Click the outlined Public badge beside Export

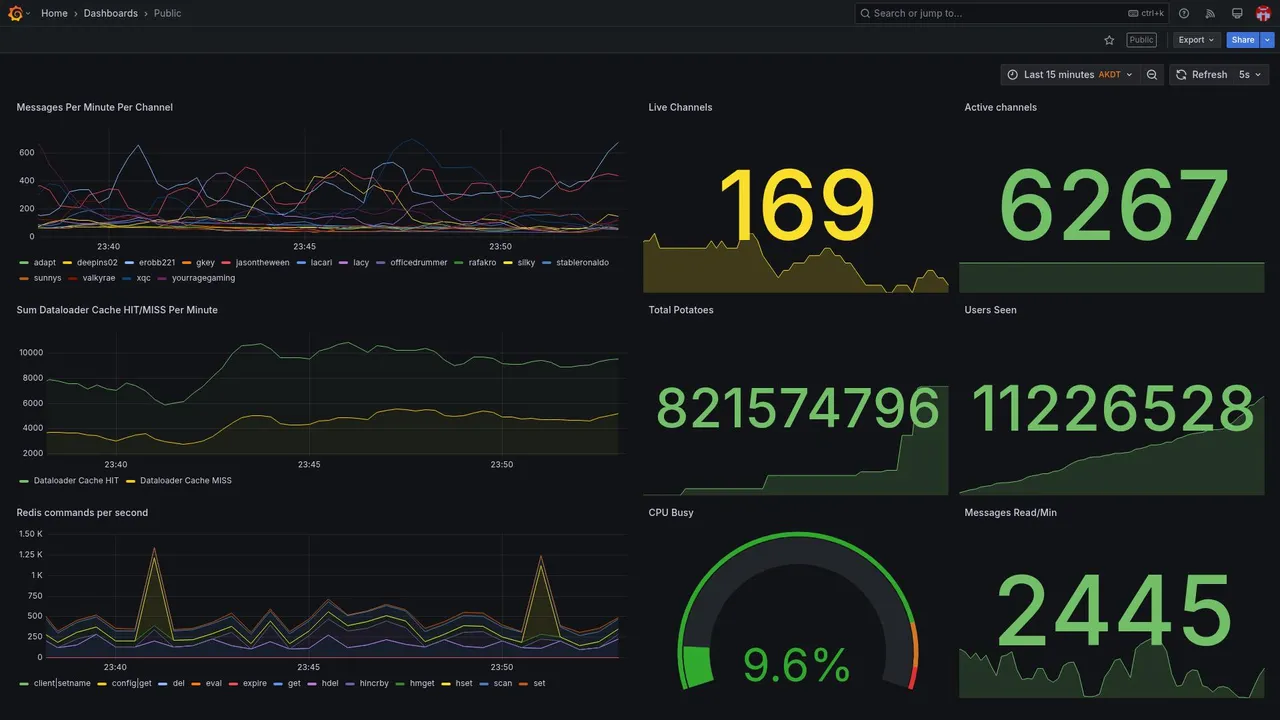coord(1141,40)
